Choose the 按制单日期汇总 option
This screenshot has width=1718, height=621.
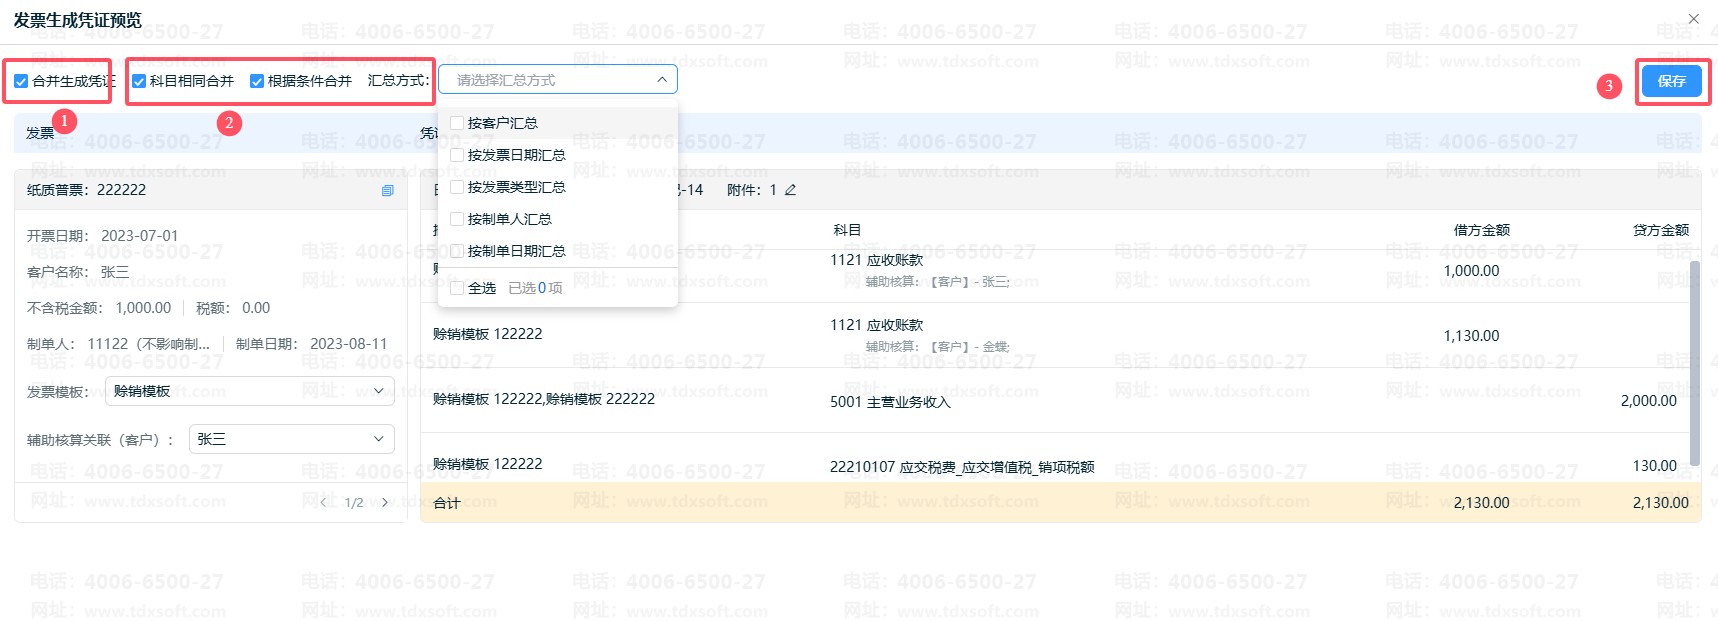tap(516, 251)
